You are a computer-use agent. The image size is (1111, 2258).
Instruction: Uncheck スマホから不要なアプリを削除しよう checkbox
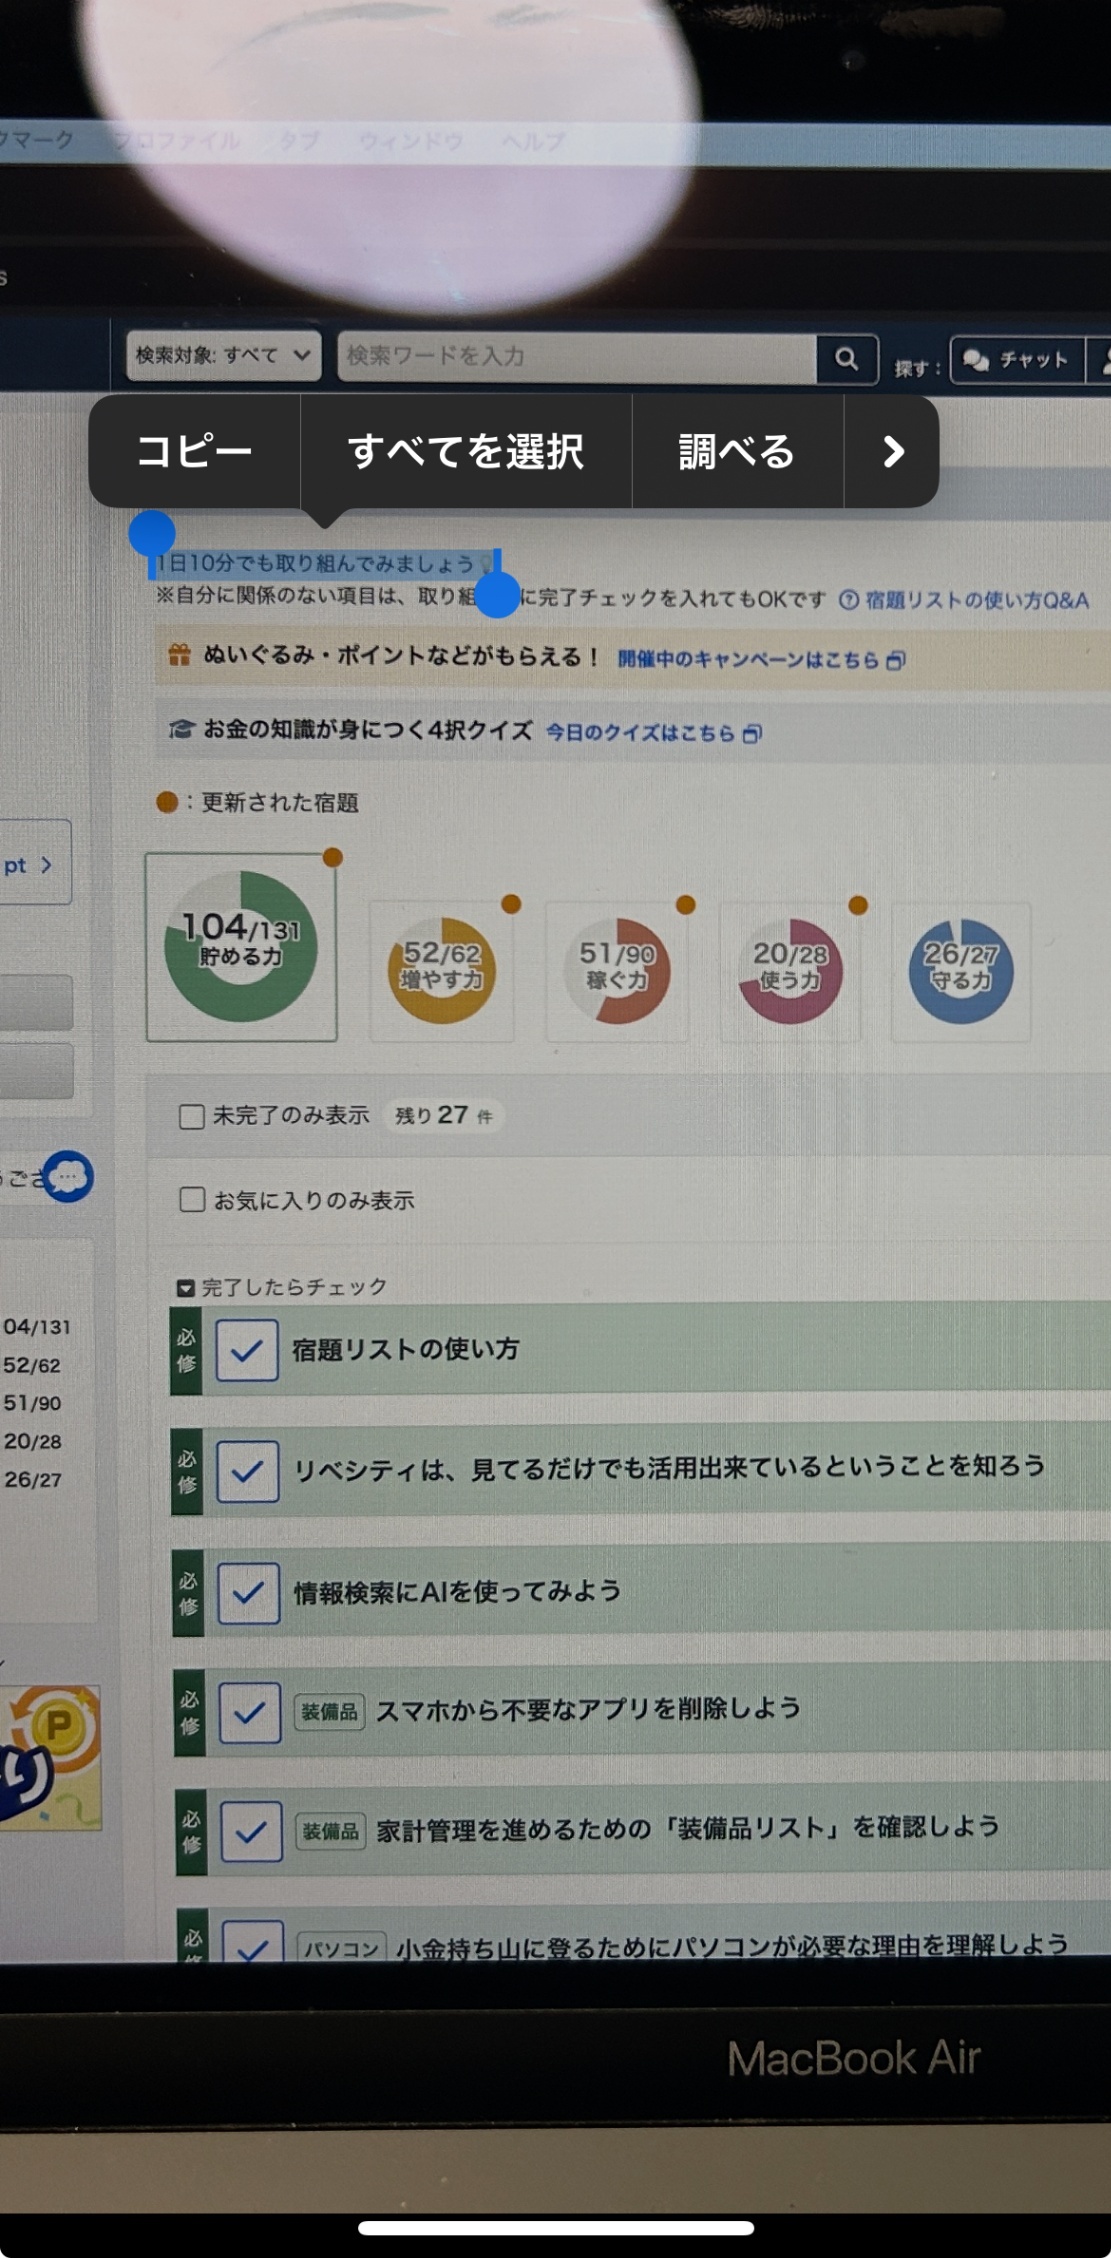coord(249,1713)
